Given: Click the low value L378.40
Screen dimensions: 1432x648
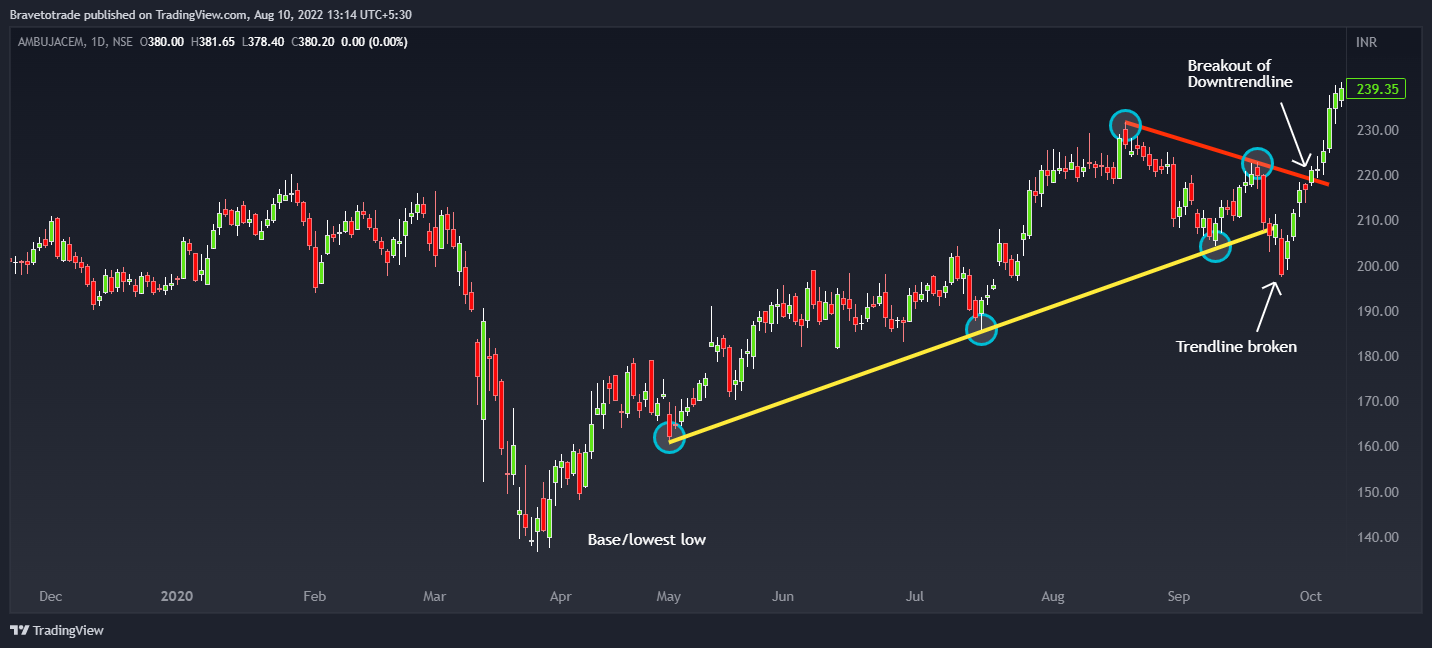Looking at the screenshot, I should coord(265,42).
